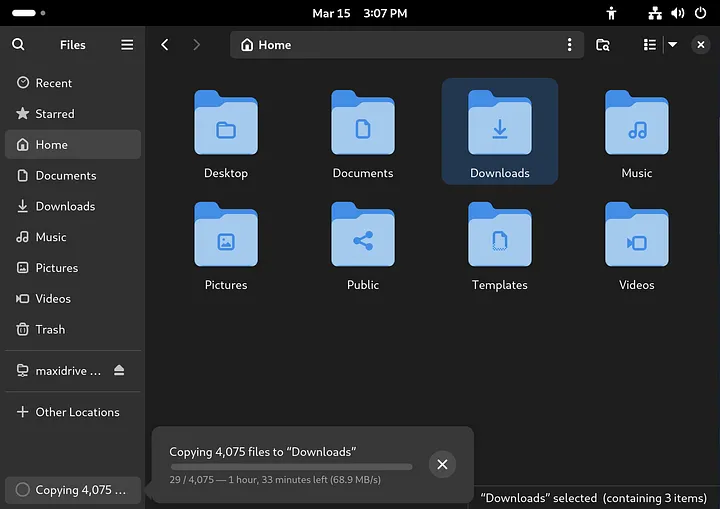Viewport: 720px width, 509px height.
Task: Click the file copy progress bar
Action: (x=291, y=466)
